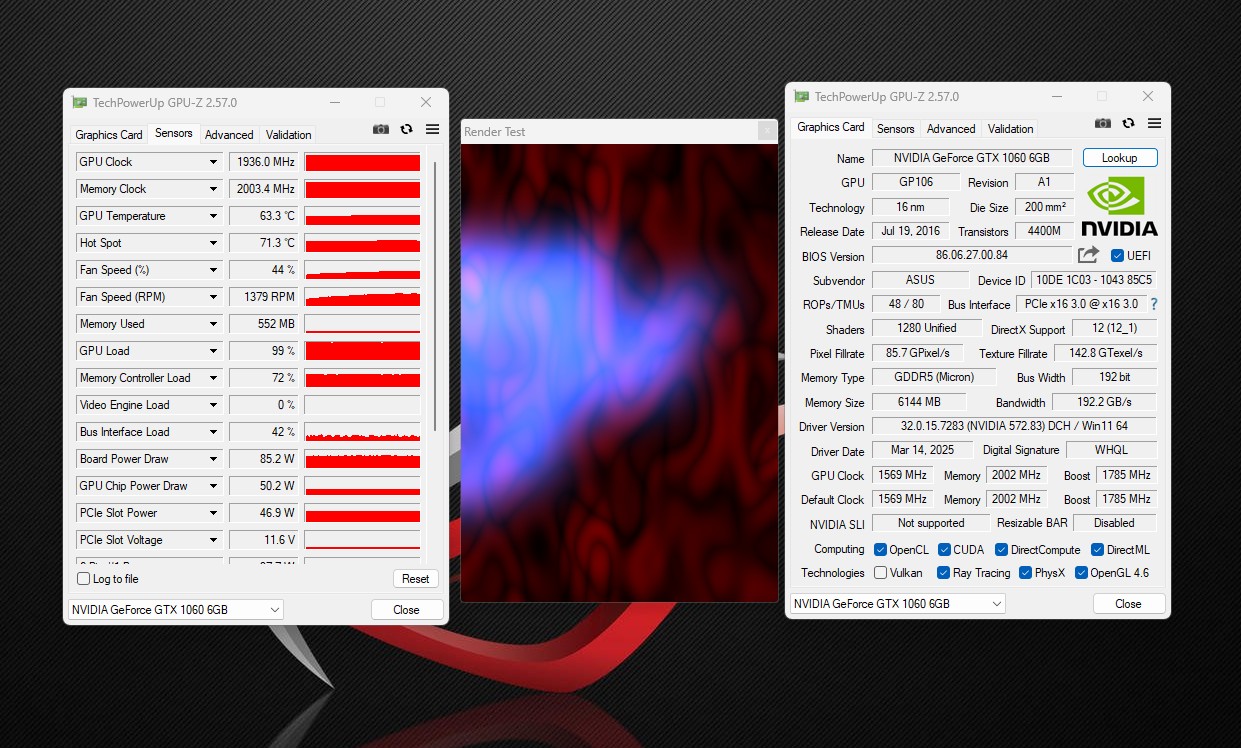Toggle the Ray Tracing checkbox

click(944, 573)
